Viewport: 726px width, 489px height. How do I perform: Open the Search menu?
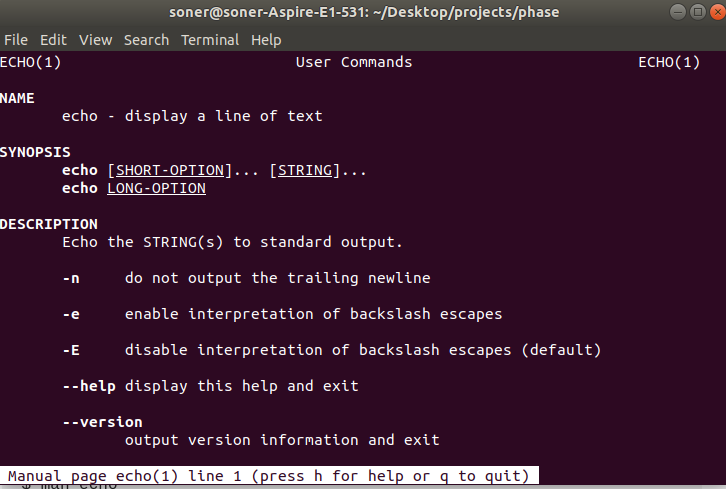pyautogui.click(x=146, y=40)
